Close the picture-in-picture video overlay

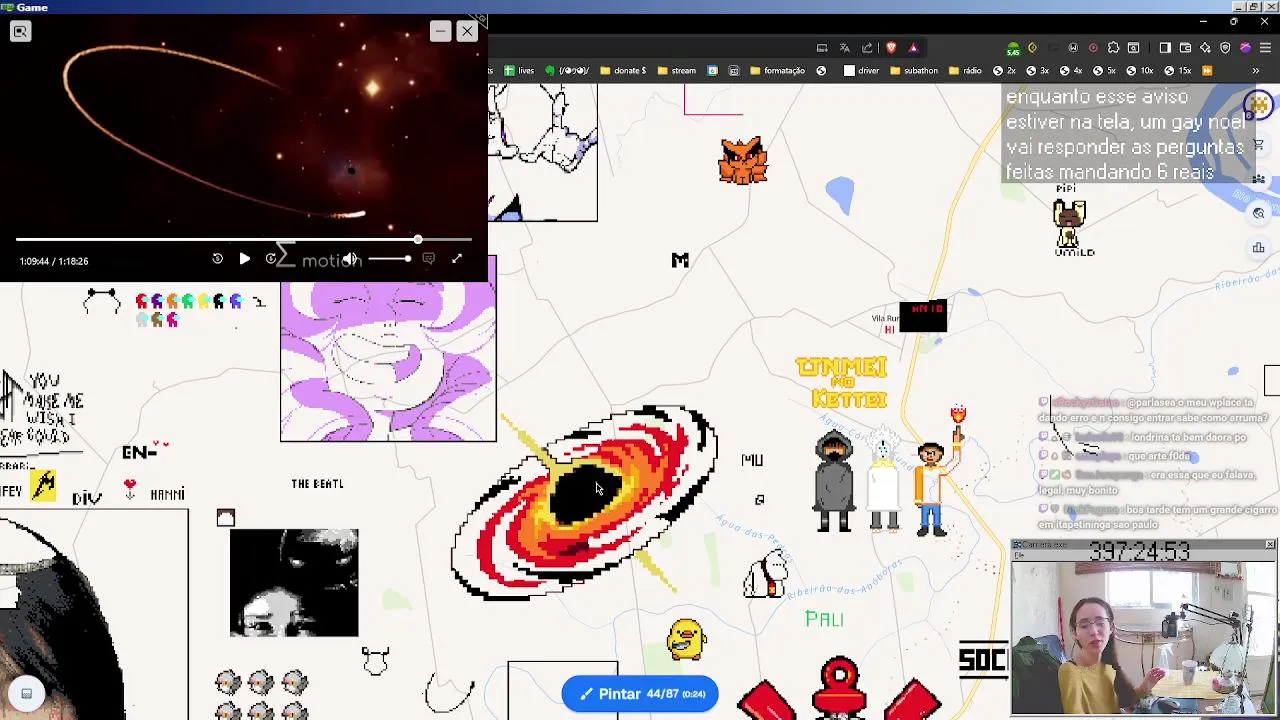(467, 31)
